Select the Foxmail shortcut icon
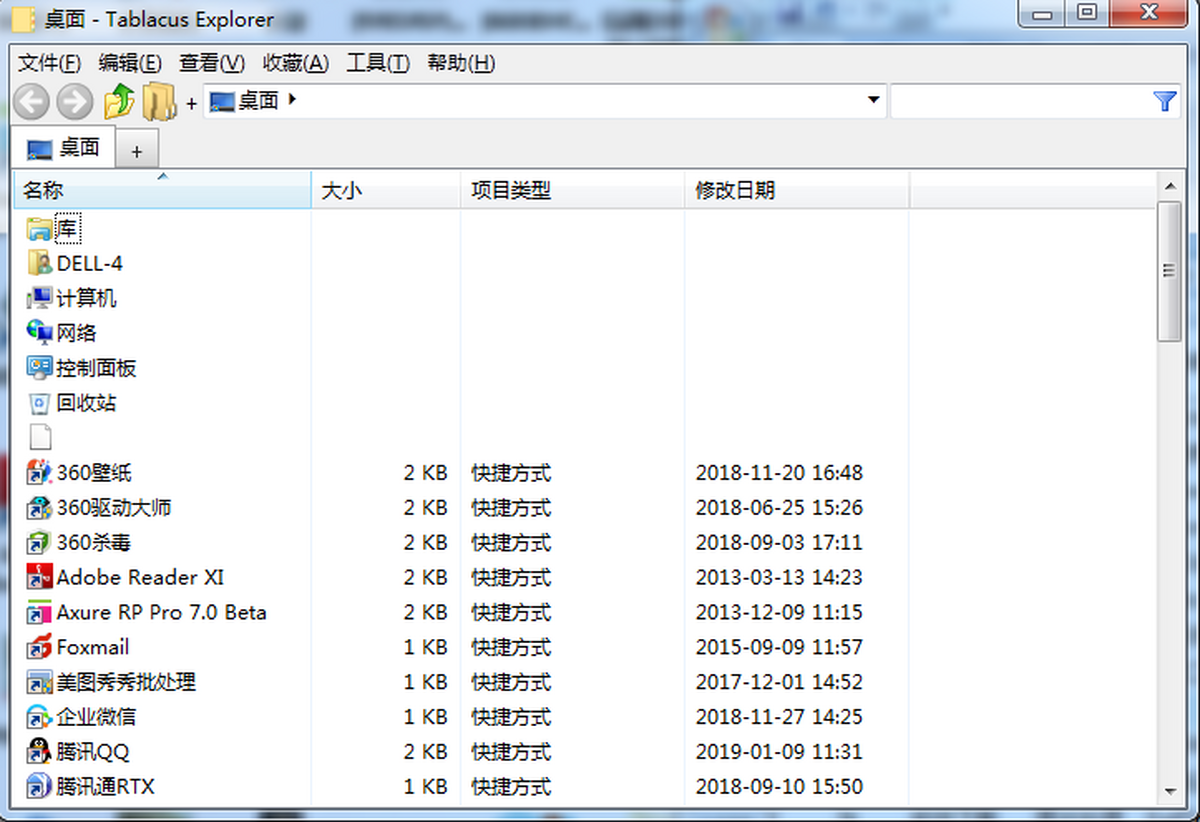 [39, 647]
